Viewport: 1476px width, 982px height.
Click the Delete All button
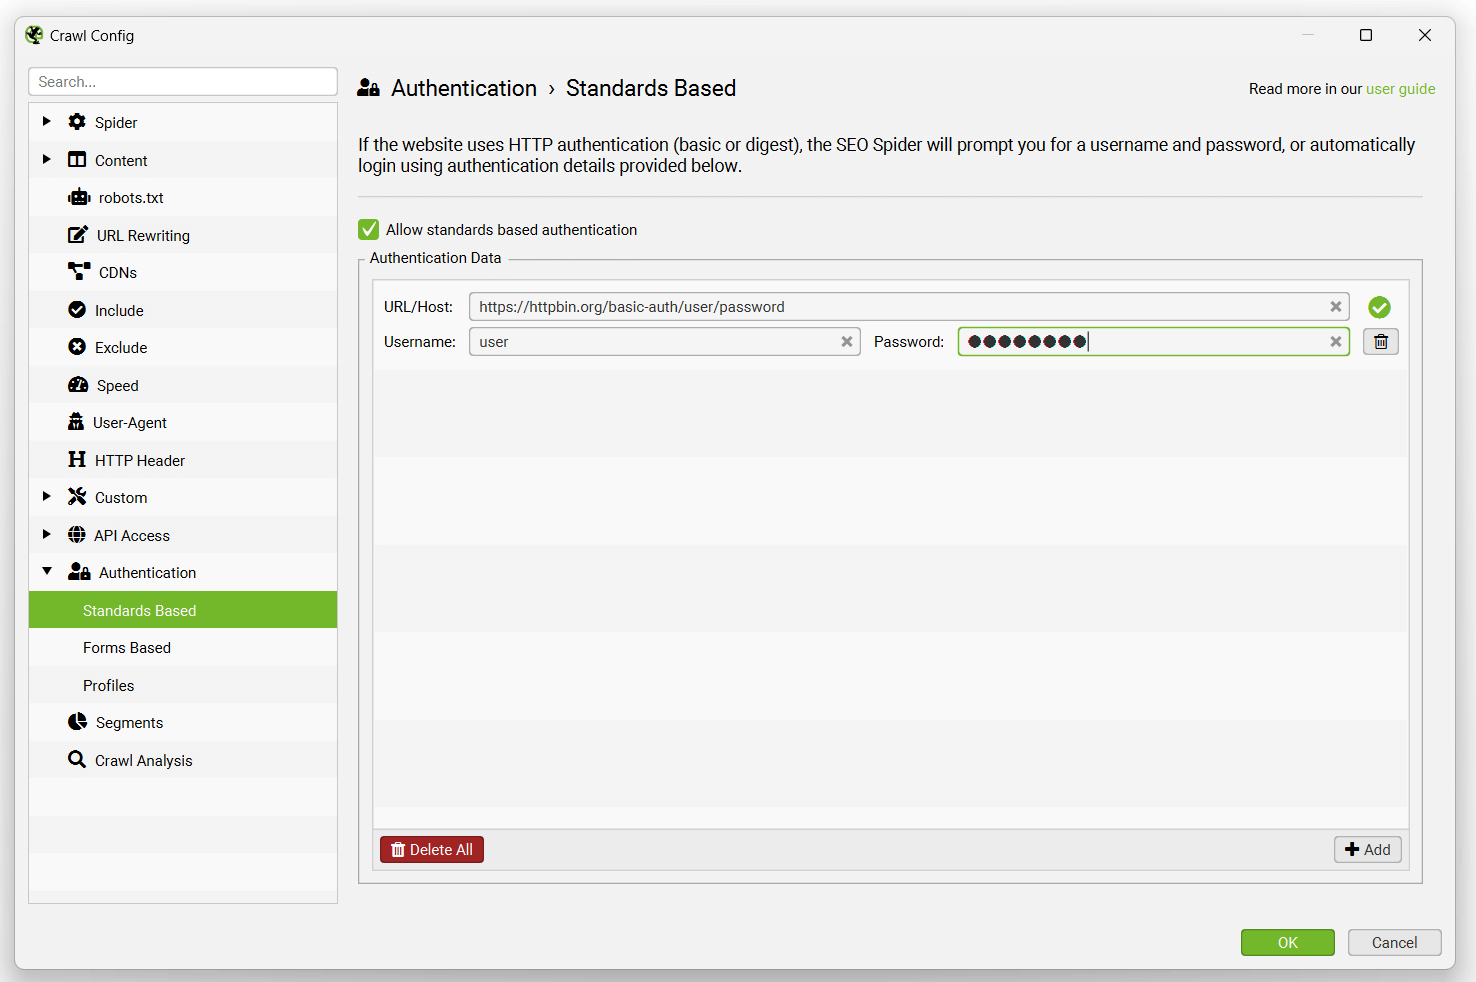(x=431, y=849)
